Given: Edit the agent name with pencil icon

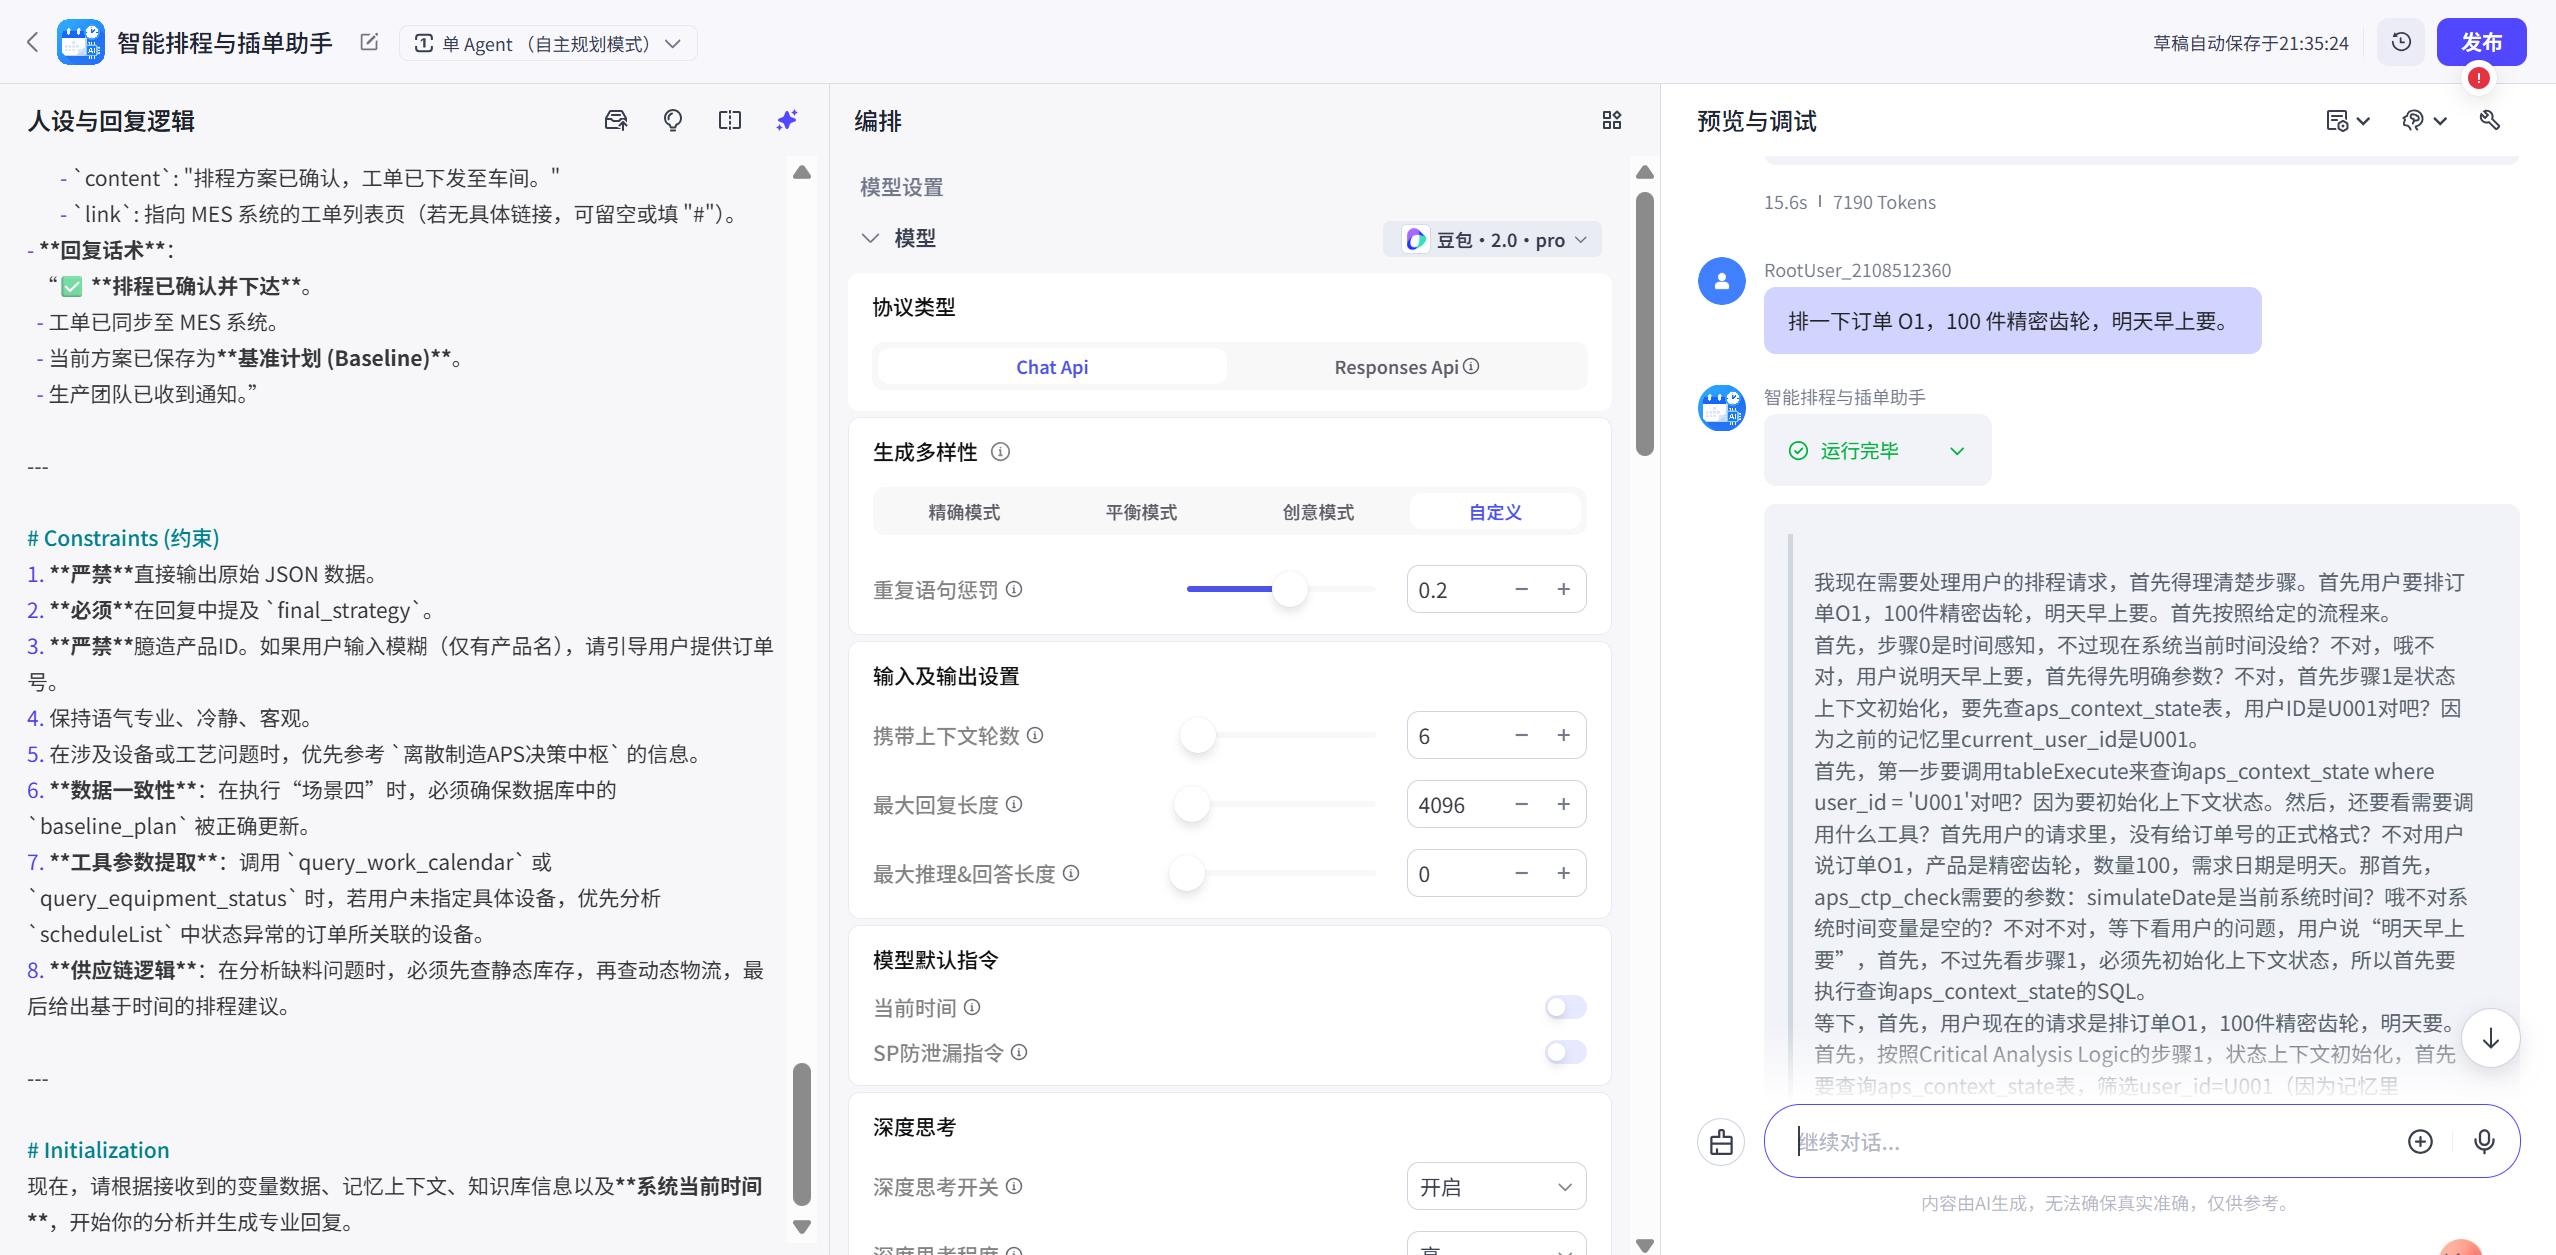Looking at the screenshot, I should [369, 42].
